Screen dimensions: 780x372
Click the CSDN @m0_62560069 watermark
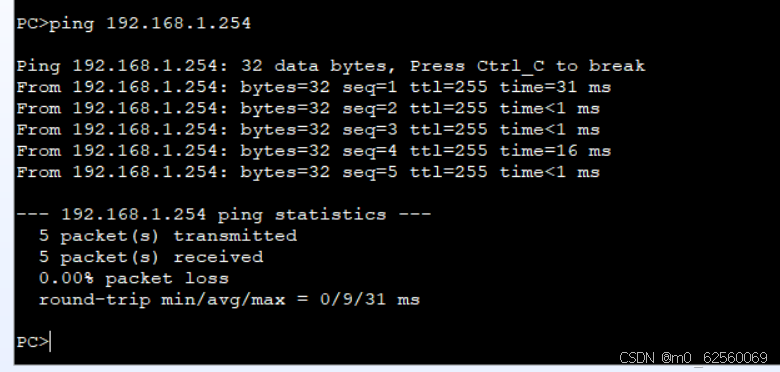click(x=693, y=358)
